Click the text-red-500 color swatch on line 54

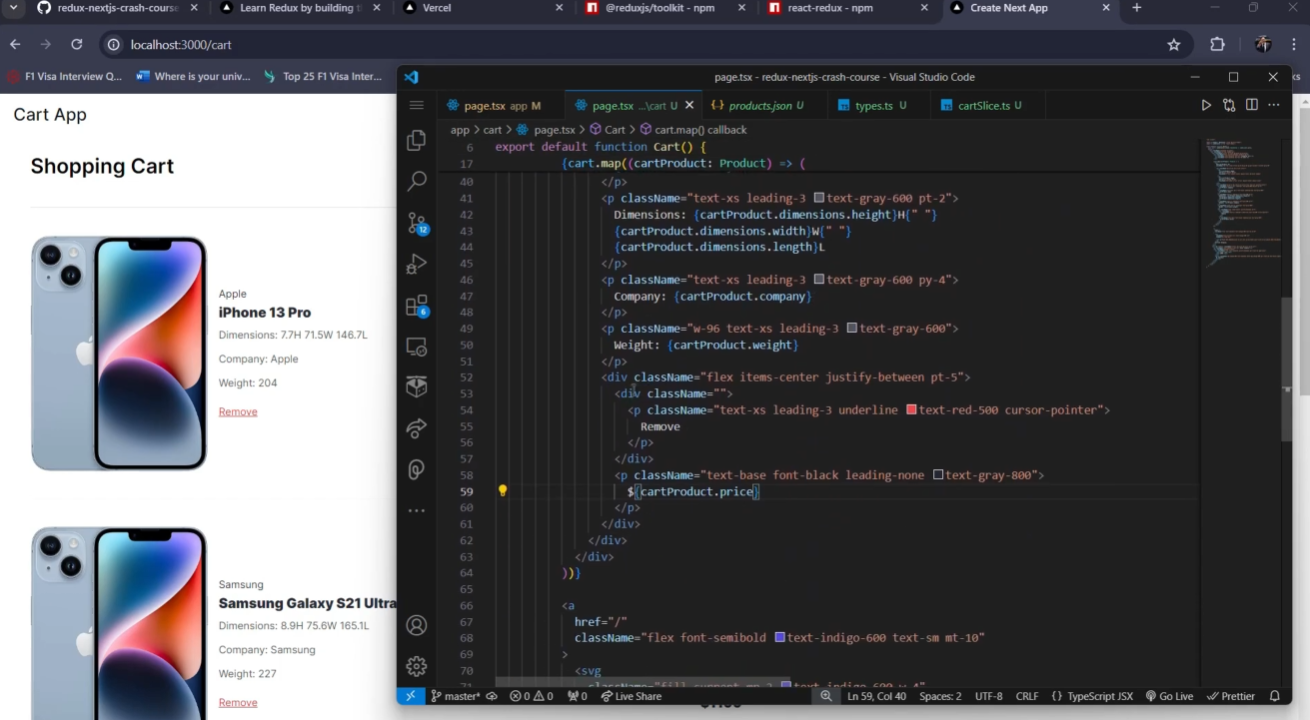911,410
